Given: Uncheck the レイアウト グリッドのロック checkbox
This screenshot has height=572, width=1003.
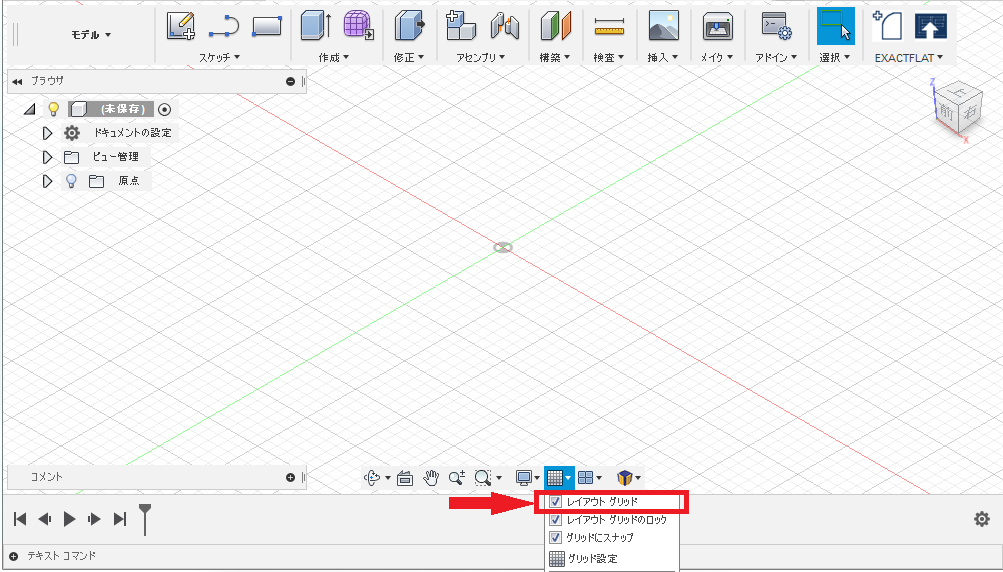Looking at the screenshot, I should 555,520.
